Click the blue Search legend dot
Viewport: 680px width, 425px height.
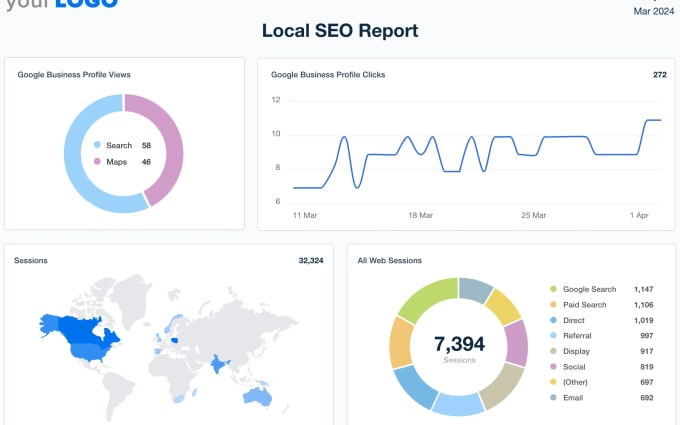pos(98,146)
